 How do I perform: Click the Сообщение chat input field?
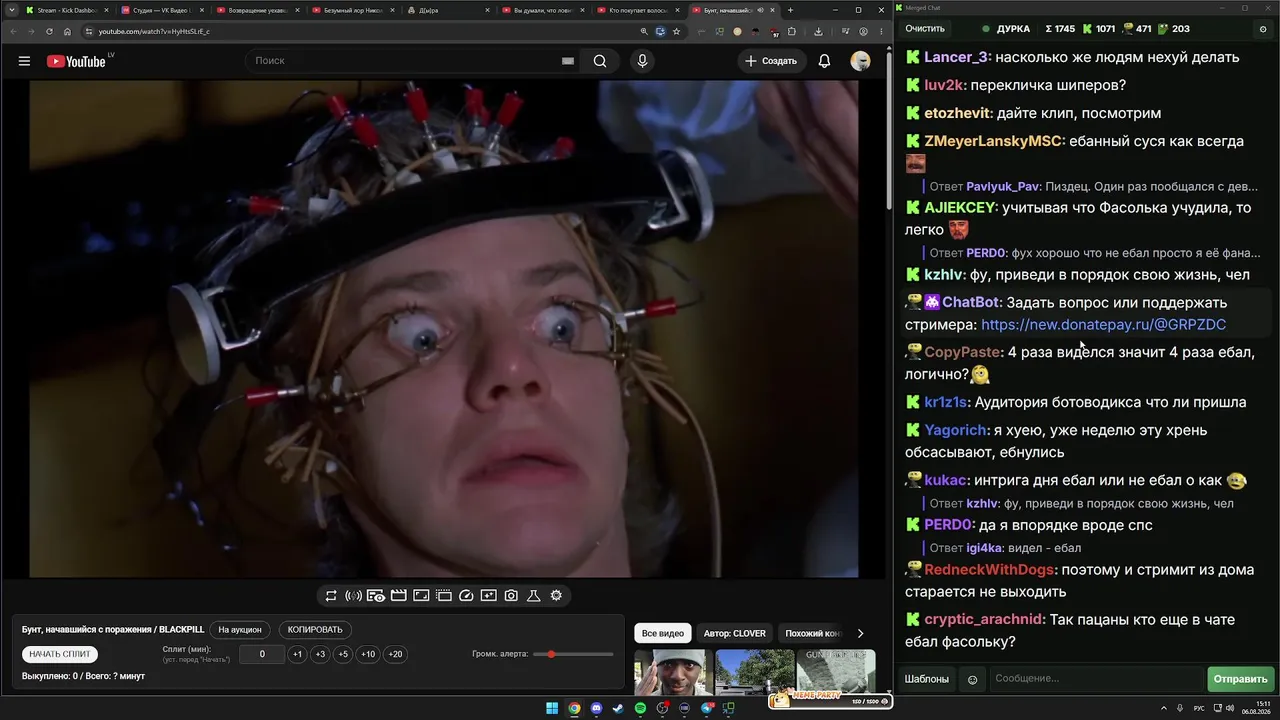coord(1096,680)
